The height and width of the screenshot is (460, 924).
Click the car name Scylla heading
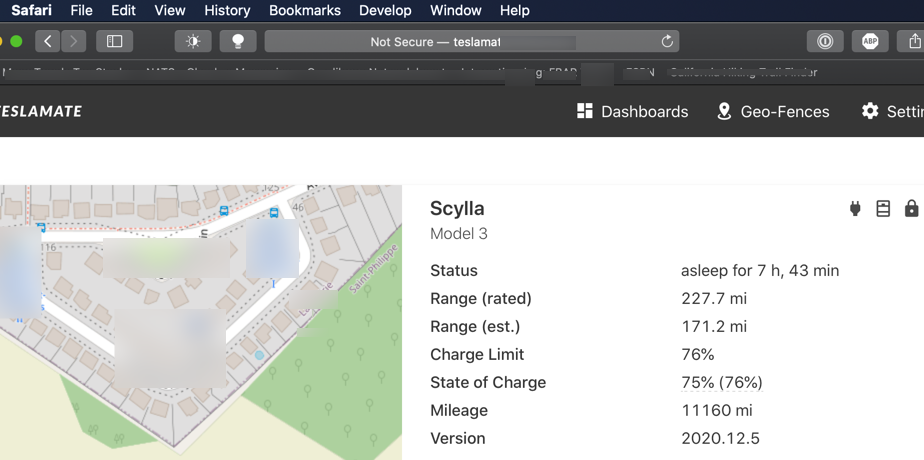click(457, 209)
